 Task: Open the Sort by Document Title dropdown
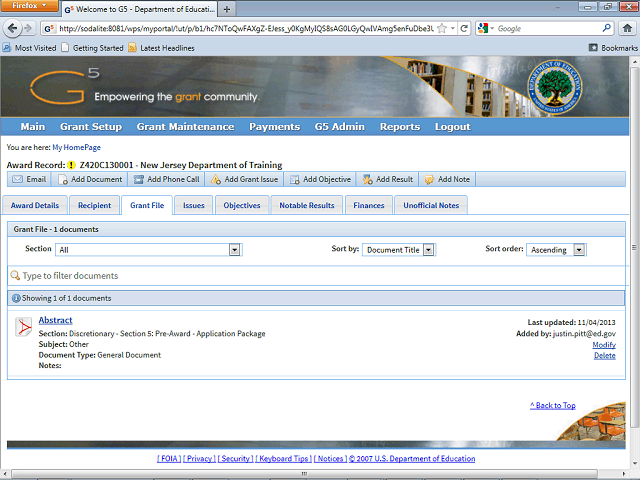point(399,250)
